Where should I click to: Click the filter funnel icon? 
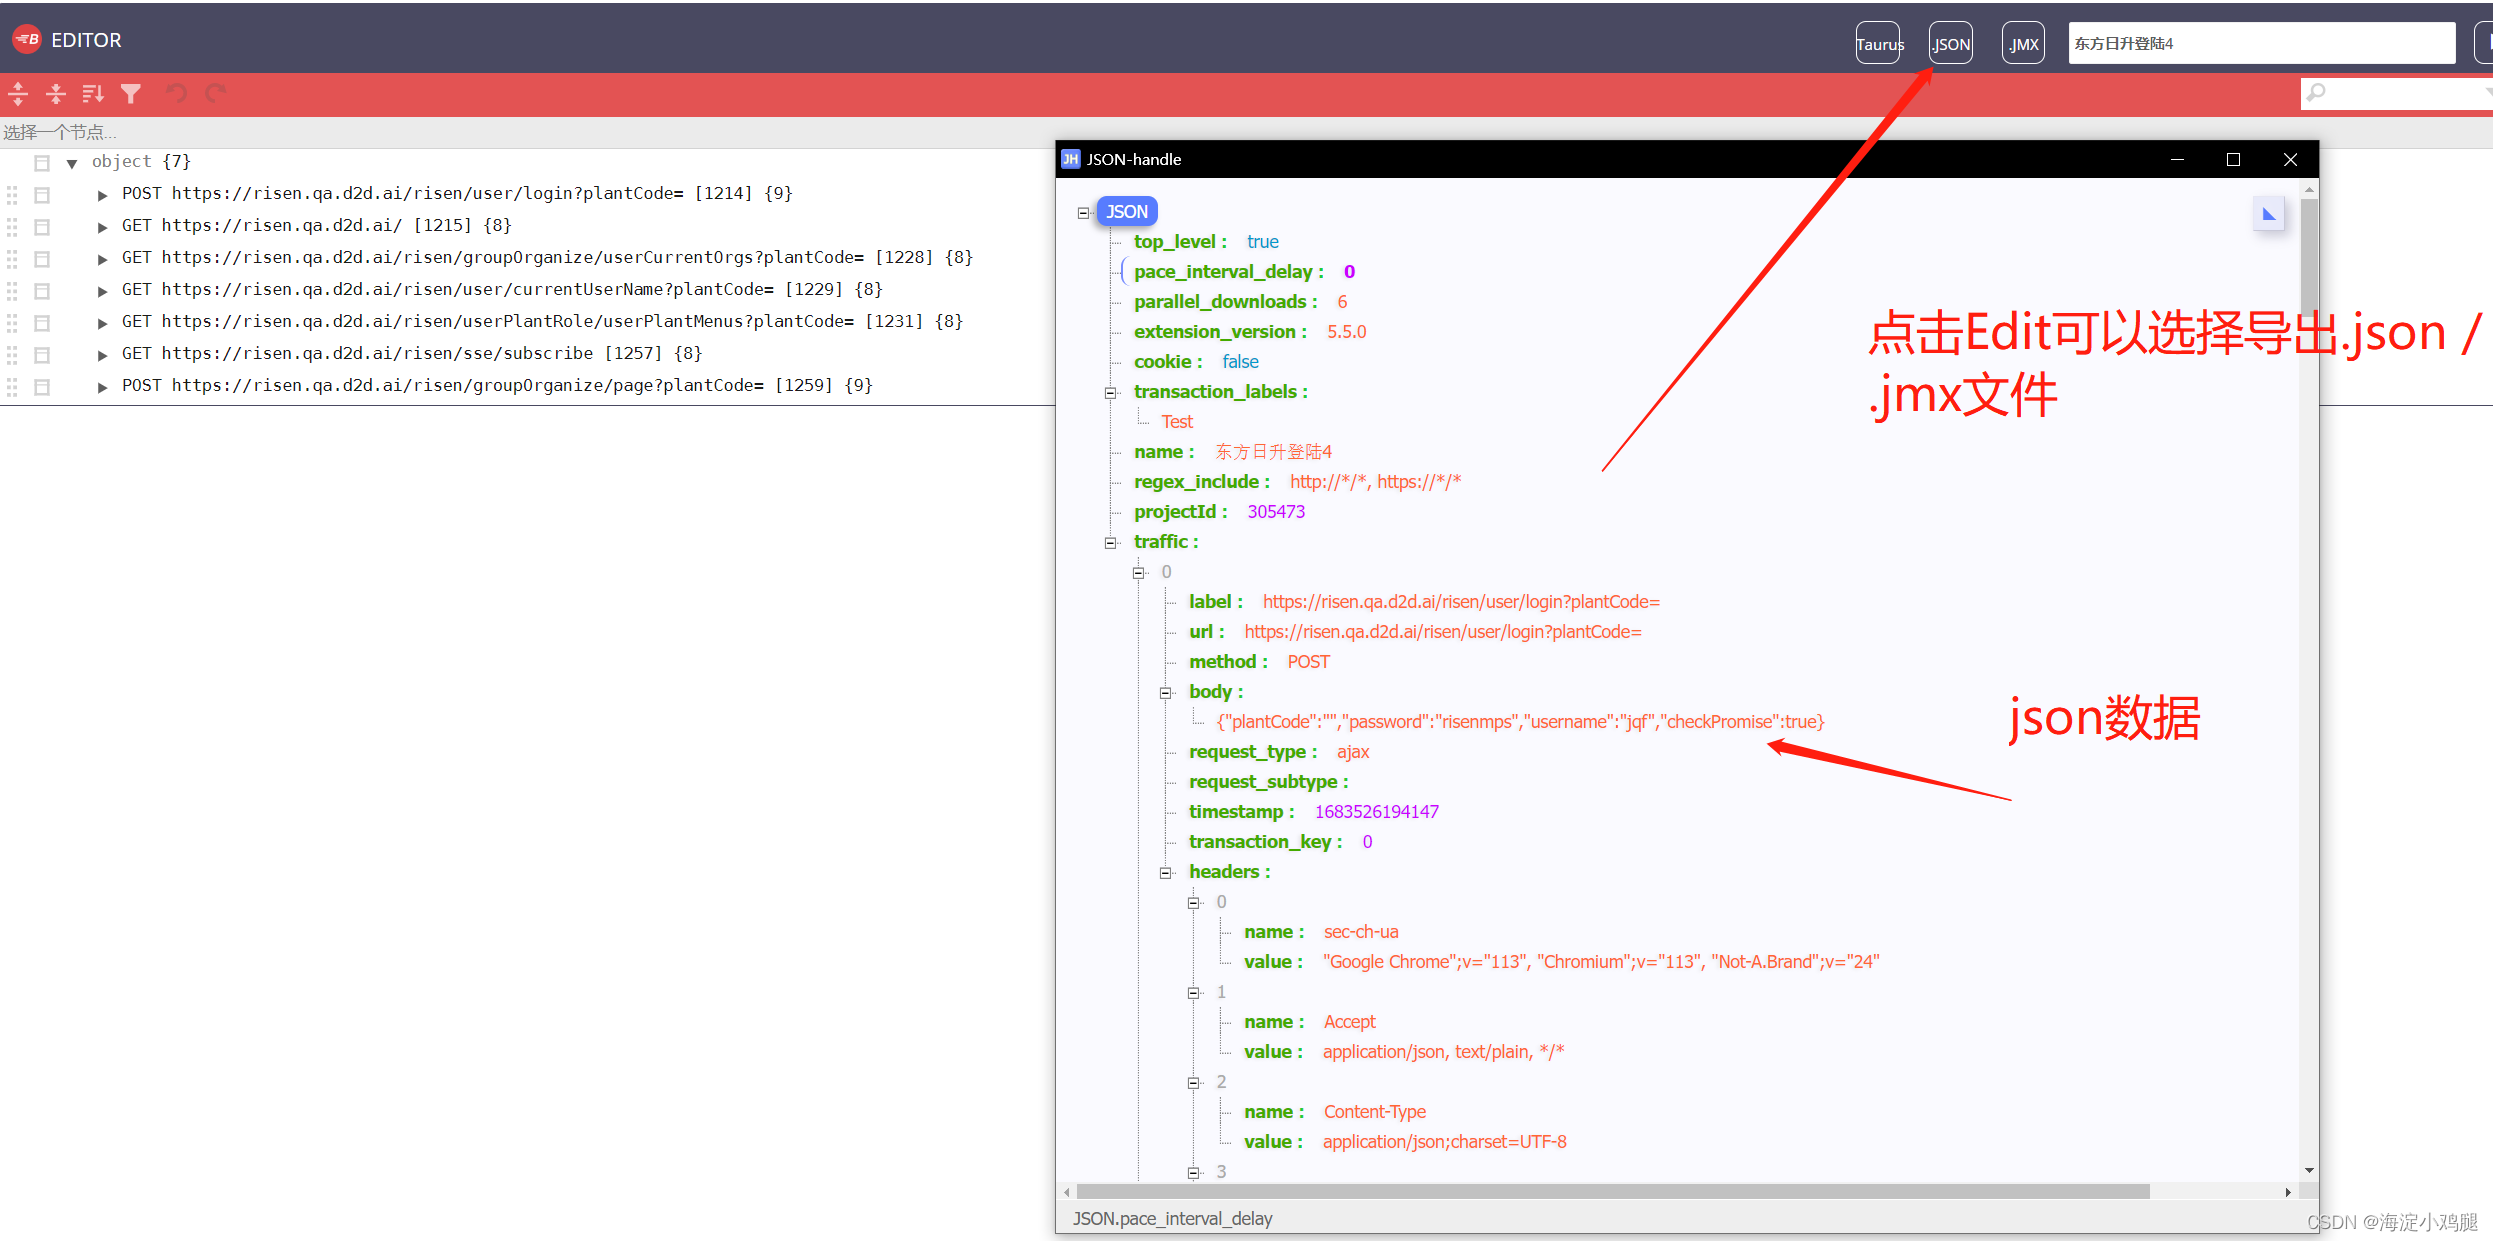131,94
